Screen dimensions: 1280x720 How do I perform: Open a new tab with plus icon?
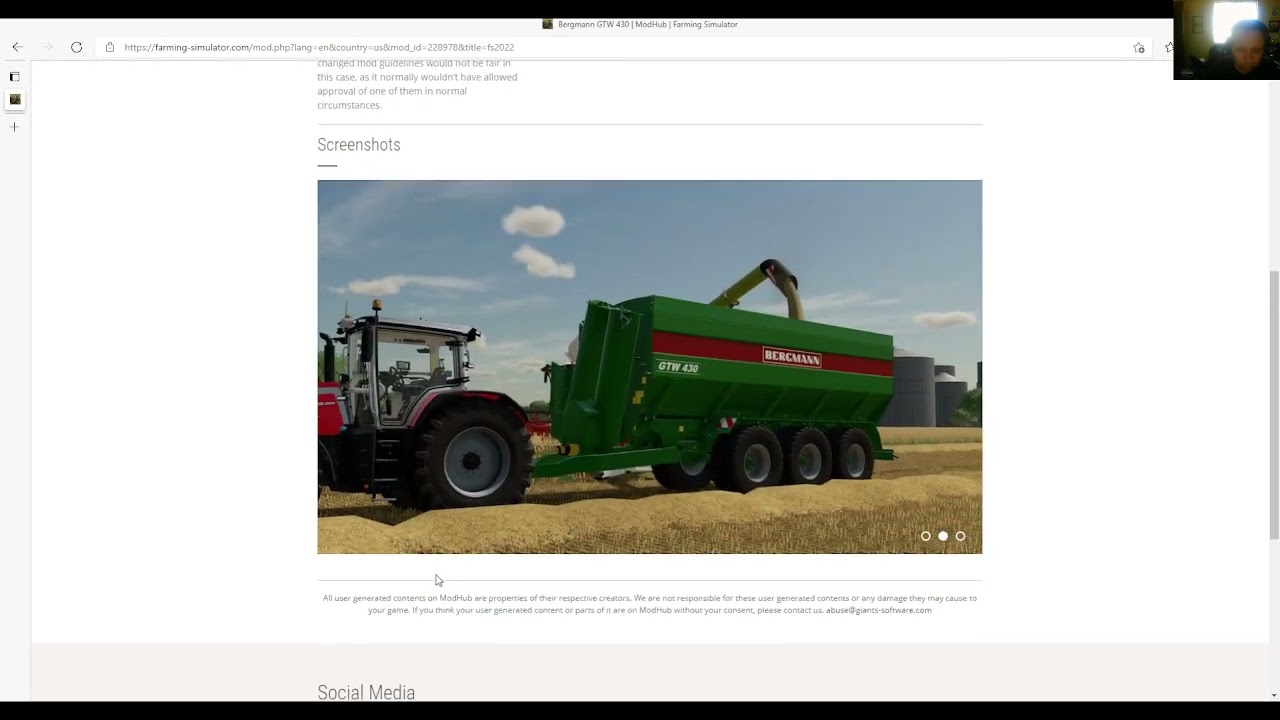[14, 127]
